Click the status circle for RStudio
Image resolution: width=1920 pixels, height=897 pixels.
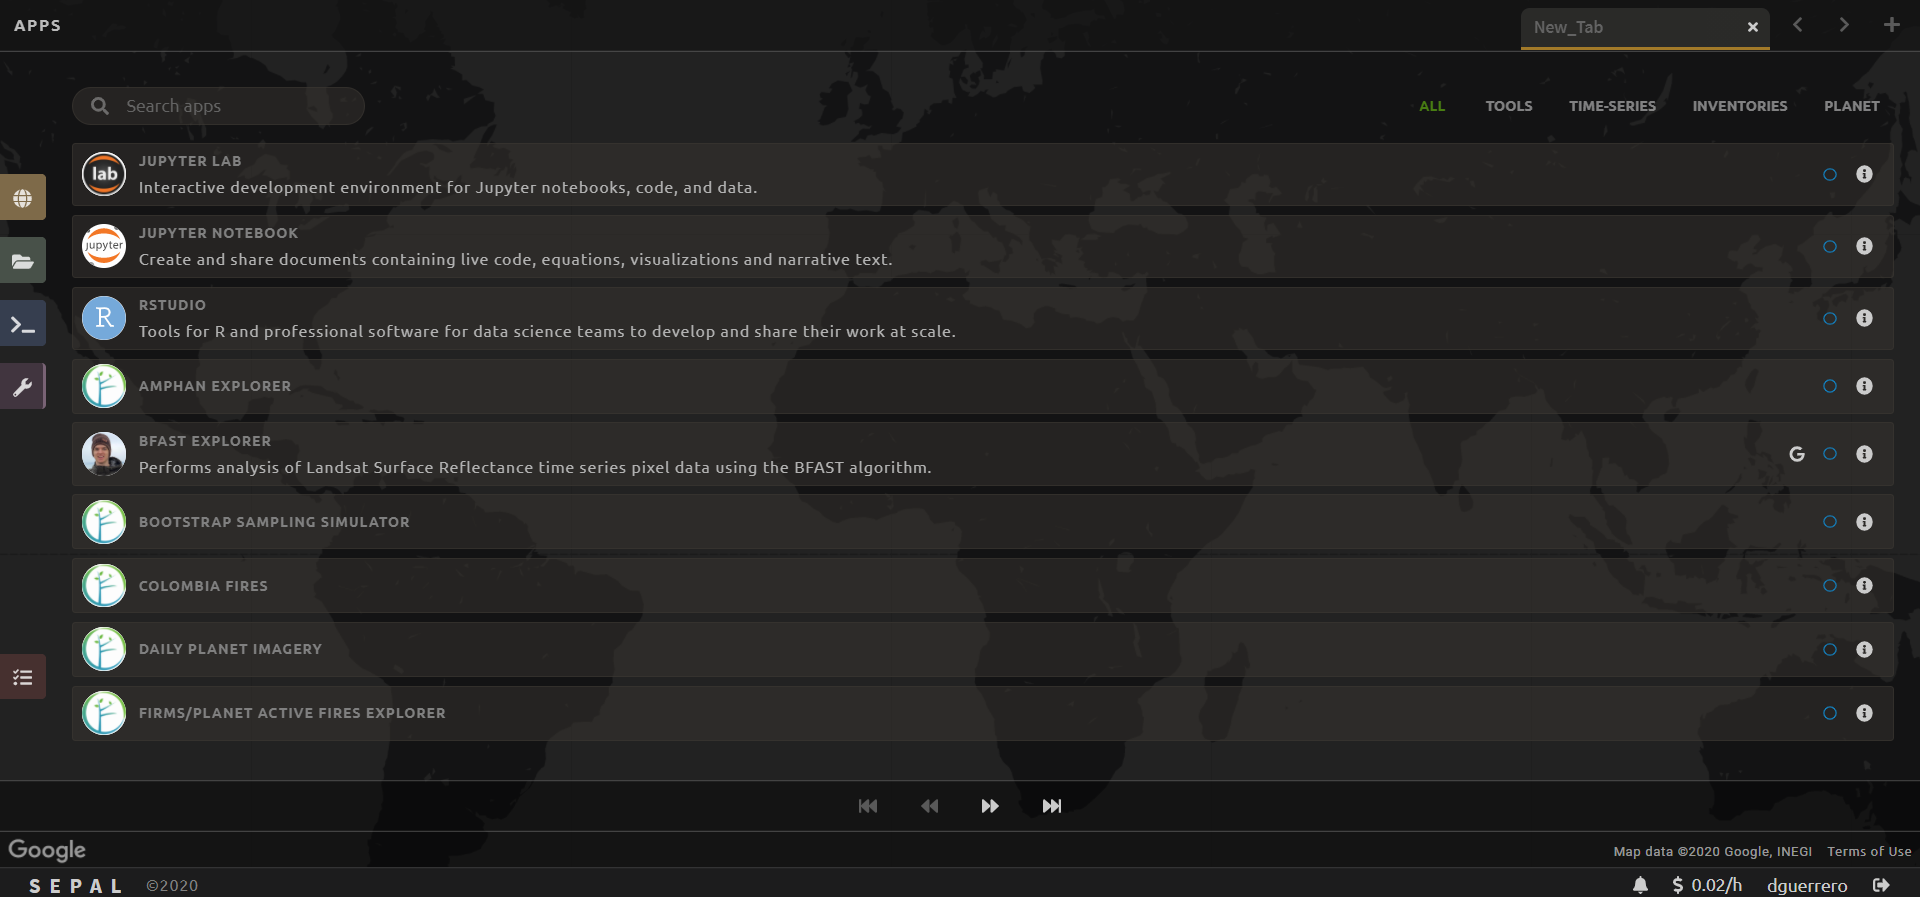pyautogui.click(x=1830, y=318)
